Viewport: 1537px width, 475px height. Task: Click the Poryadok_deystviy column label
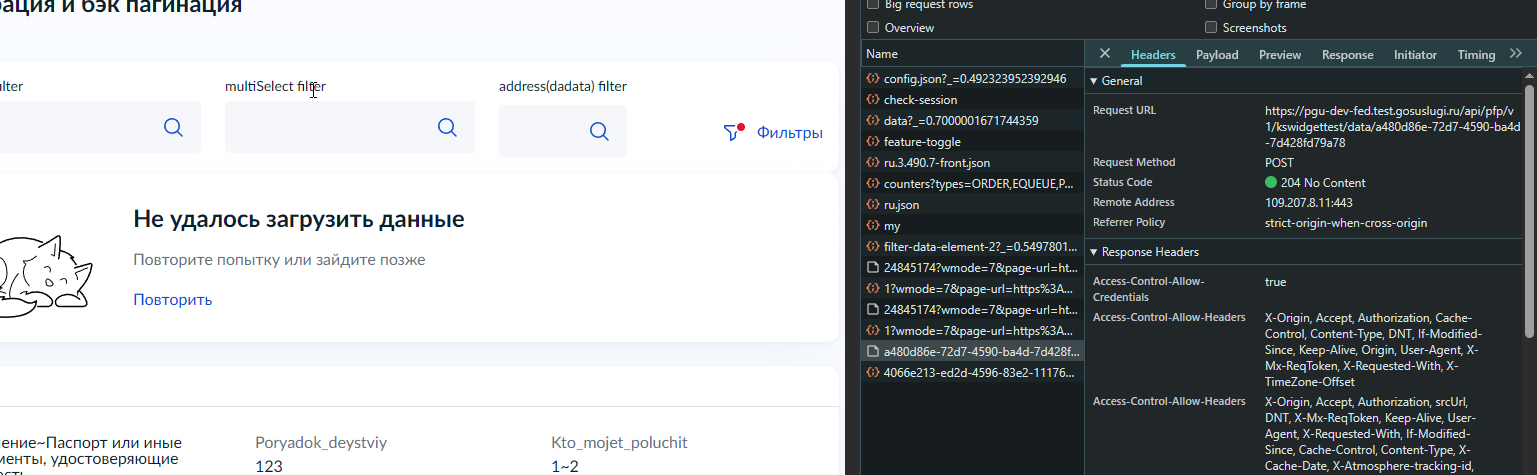pyautogui.click(x=321, y=442)
